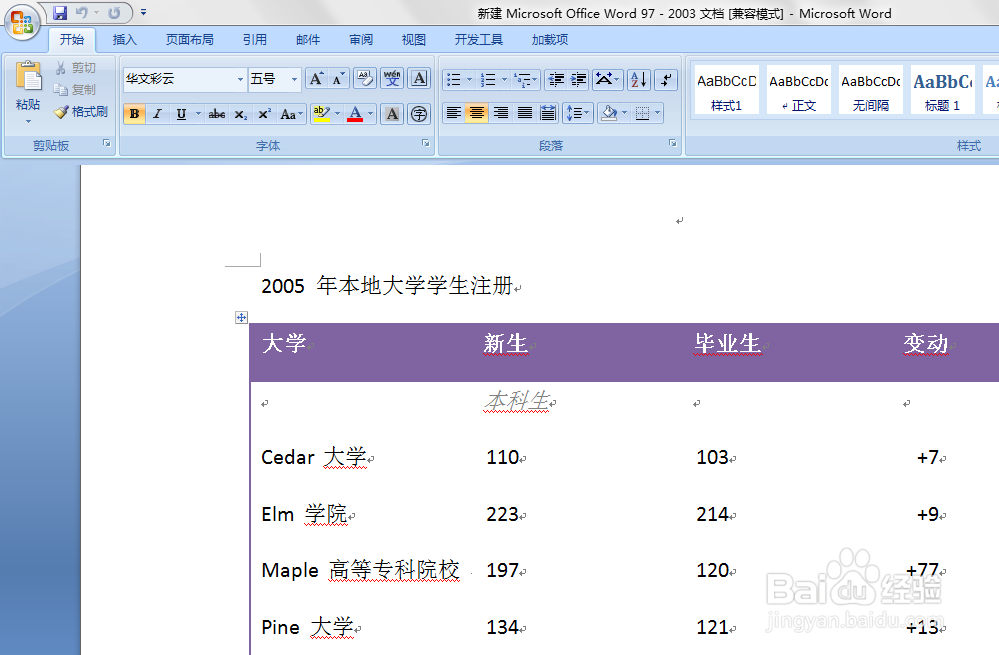The height and width of the screenshot is (655, 999).
Task: Click the table move handle above the table
Action: pos(241,317)
